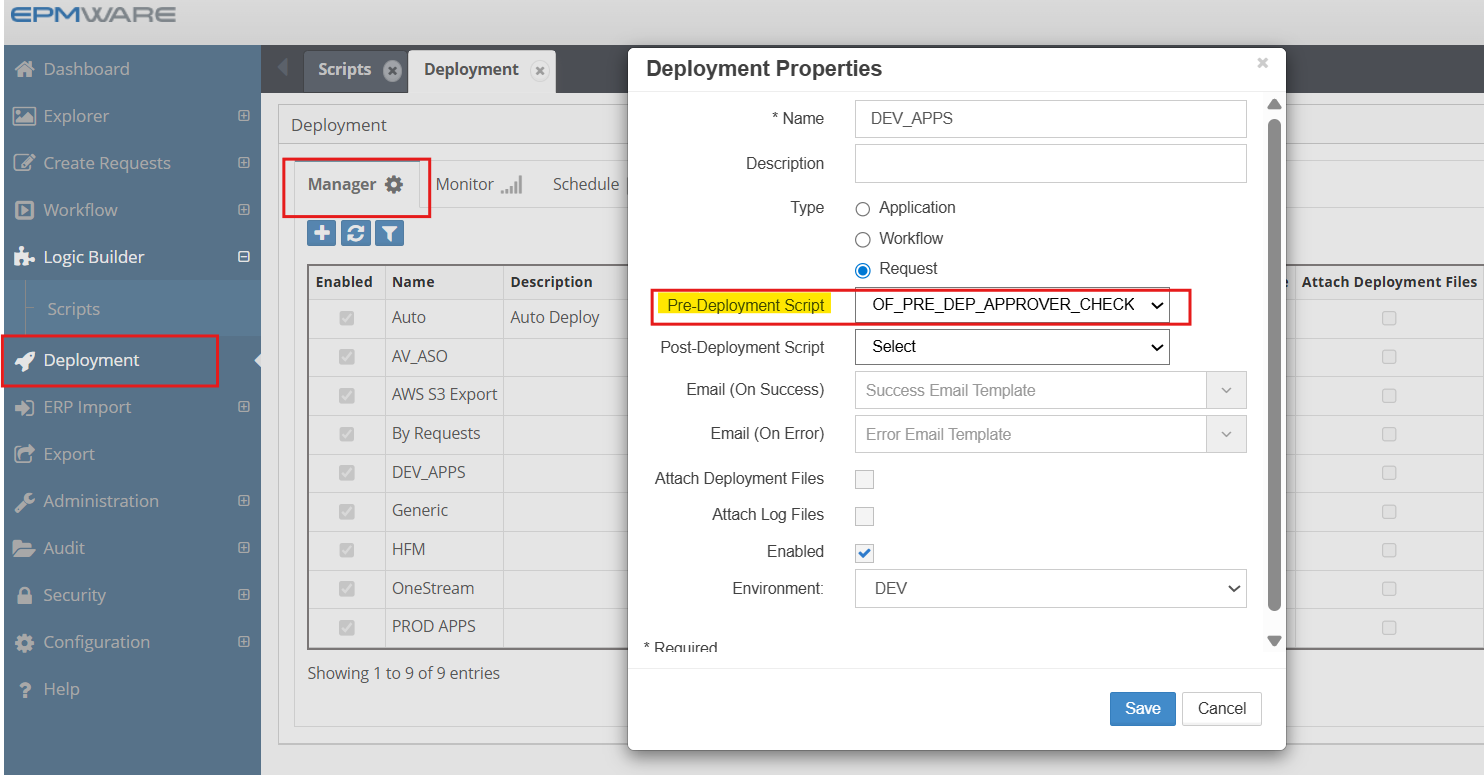The width and height of the screenshot is (1484, 775).
Task: Open the Pre-Deployment Script dropdown
Action: point(1012,305)
